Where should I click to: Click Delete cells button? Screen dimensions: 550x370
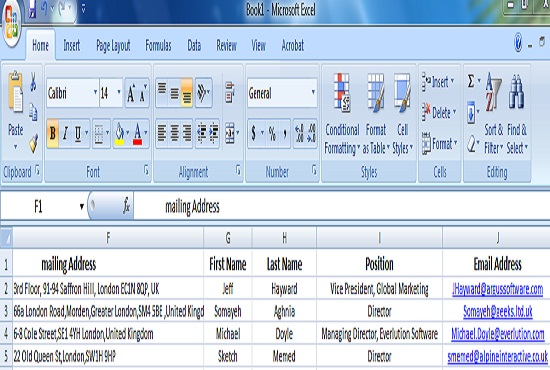click(438, 113)
